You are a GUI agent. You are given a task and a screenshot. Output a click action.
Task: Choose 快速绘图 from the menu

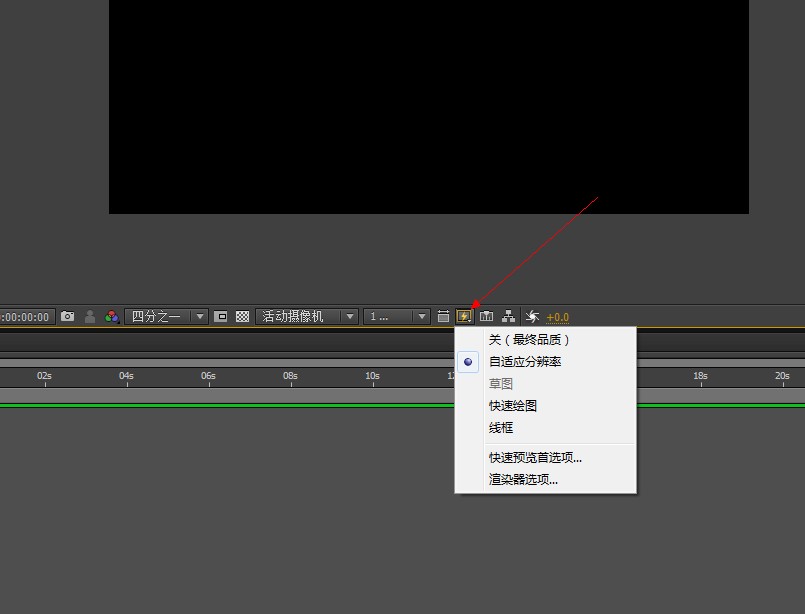pos(545,406)
